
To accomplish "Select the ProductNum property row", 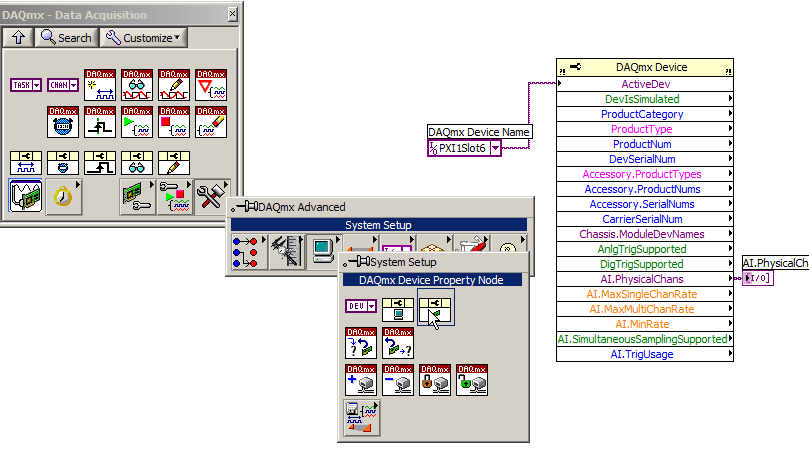I will 645,144.
